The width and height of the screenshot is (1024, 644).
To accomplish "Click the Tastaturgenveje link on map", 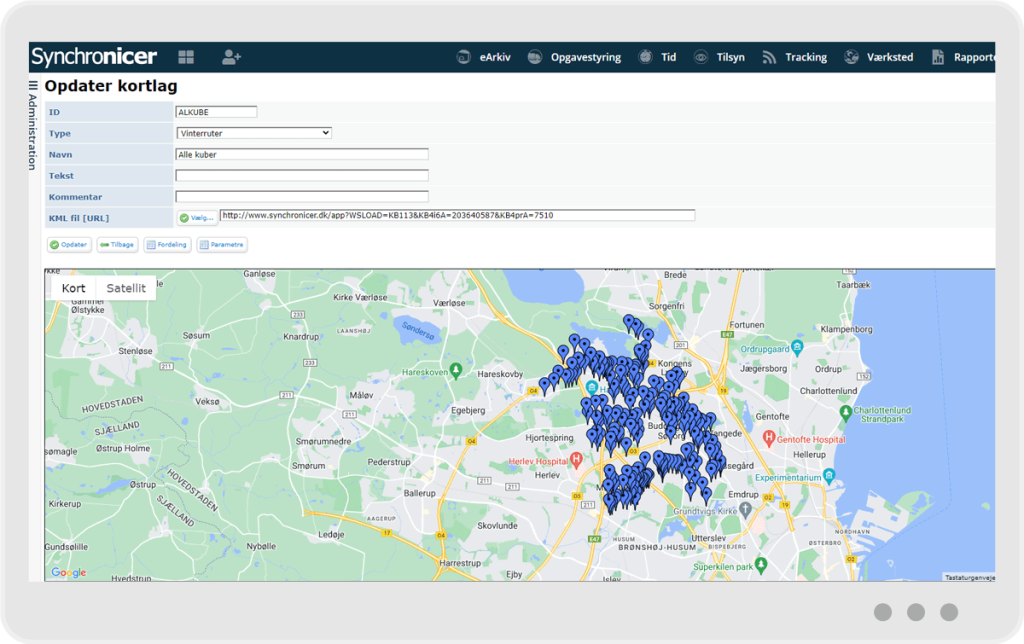I will coord(969,577).
